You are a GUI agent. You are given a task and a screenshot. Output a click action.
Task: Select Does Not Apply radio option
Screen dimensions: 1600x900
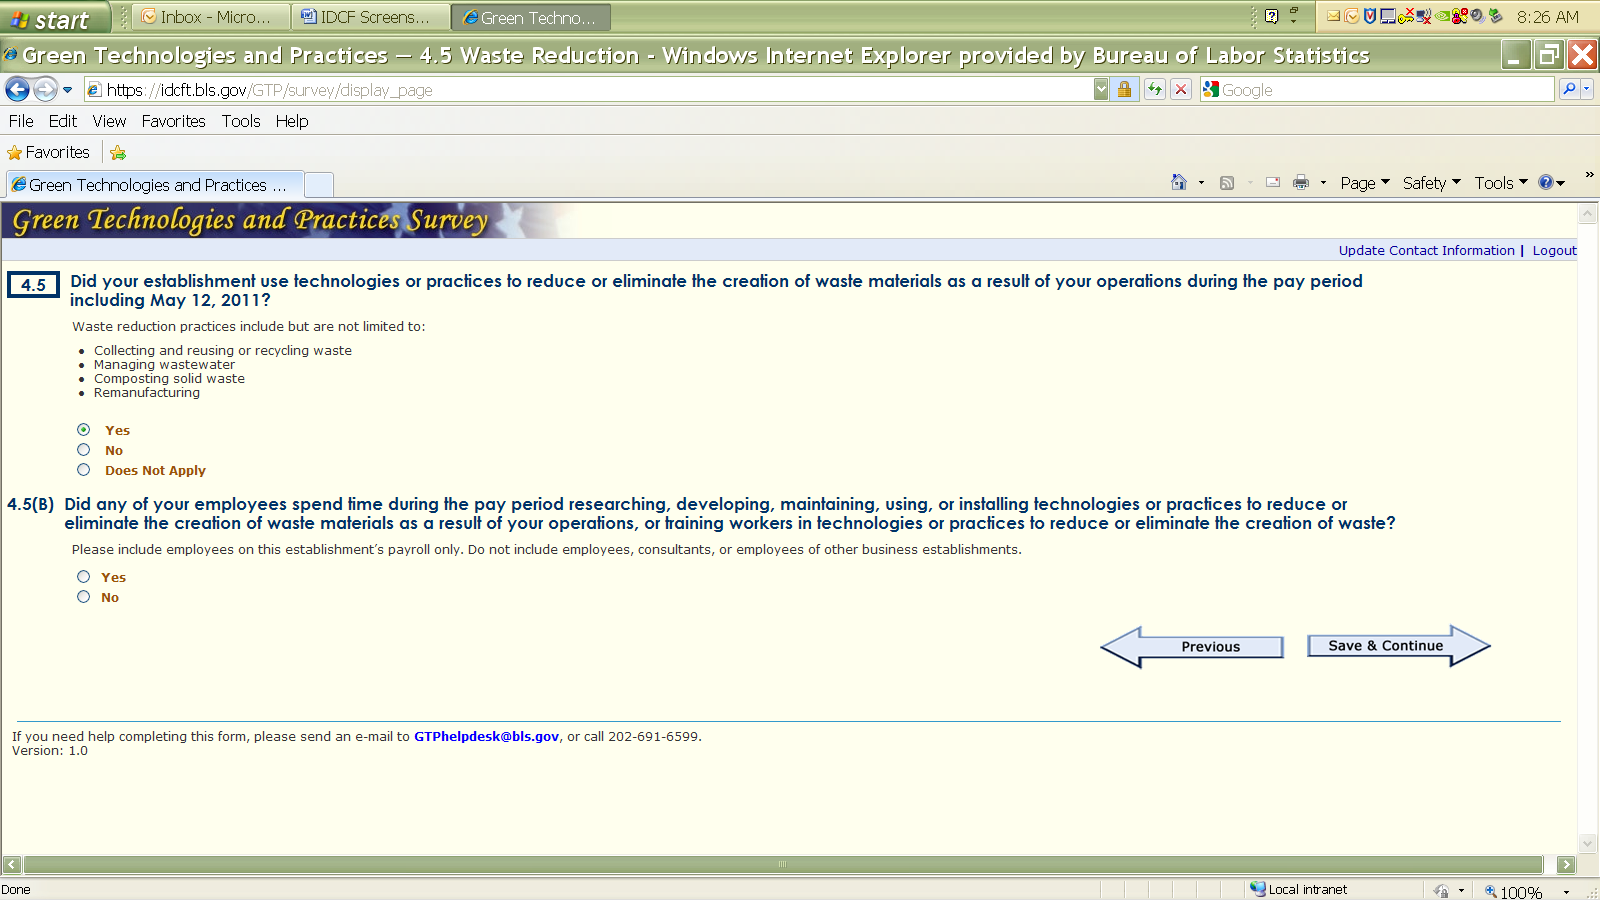coord(84,470)
